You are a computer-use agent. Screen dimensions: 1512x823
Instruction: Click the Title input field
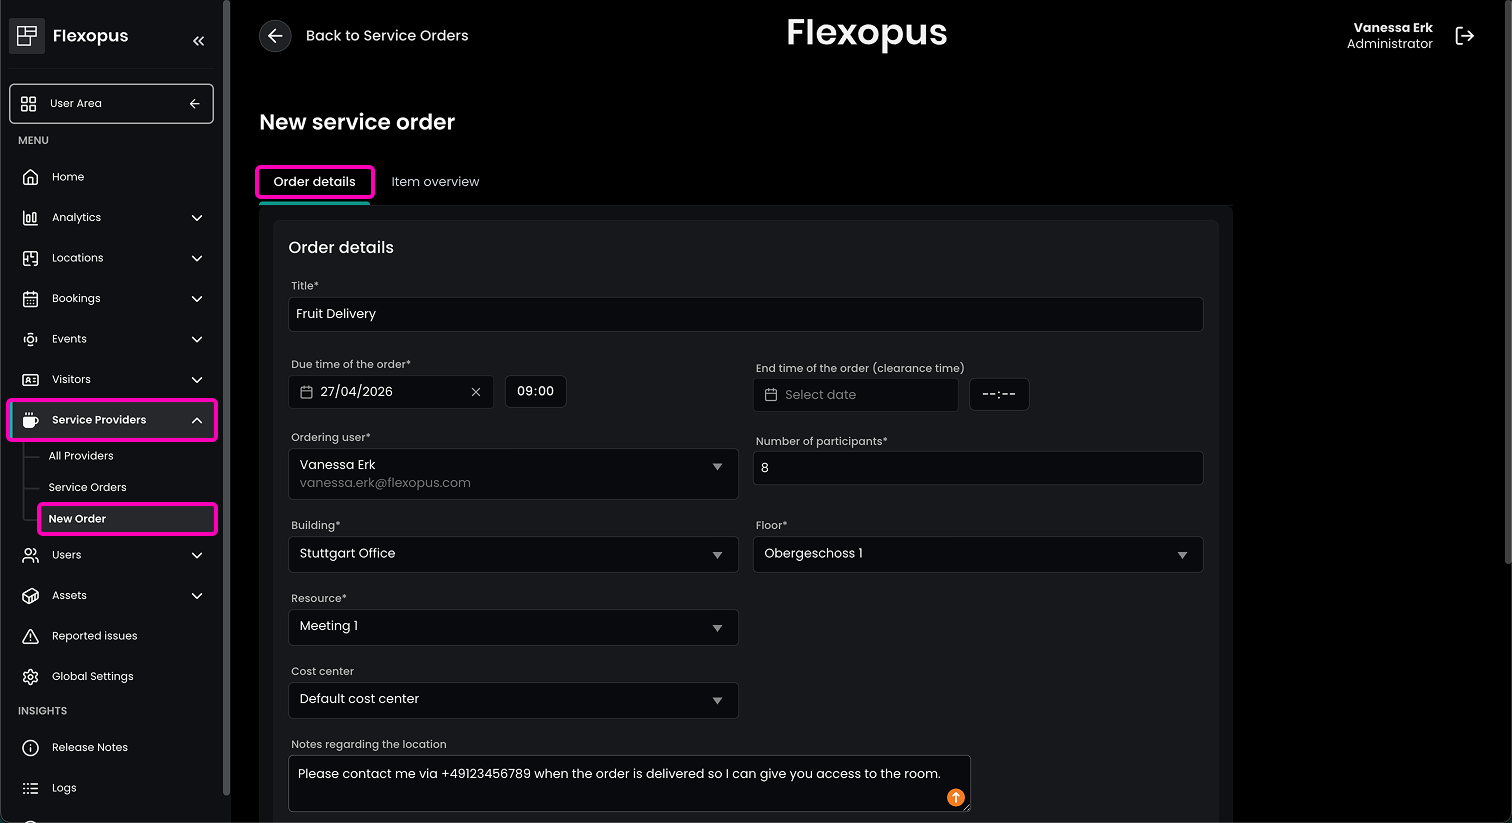(x=745, y=314)
